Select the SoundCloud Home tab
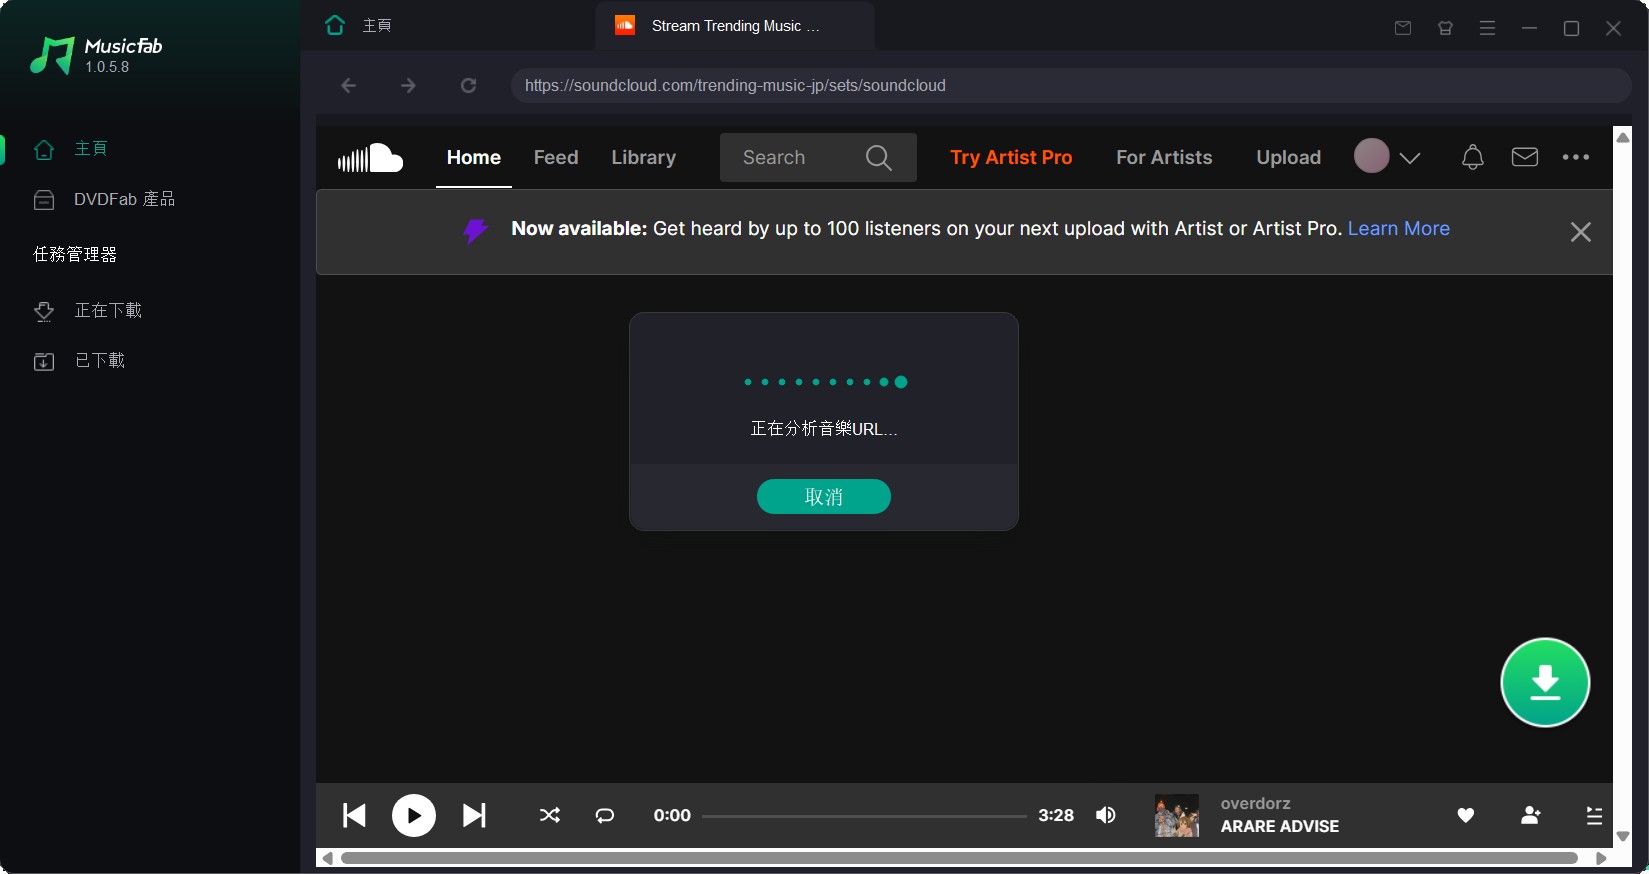 474,158
